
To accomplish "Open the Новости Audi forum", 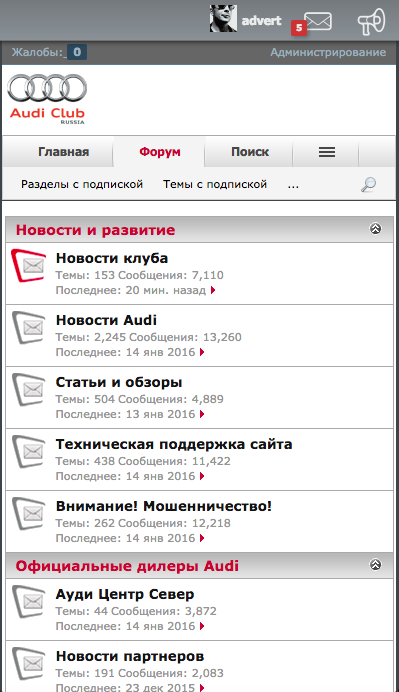I will pos(106,320).
